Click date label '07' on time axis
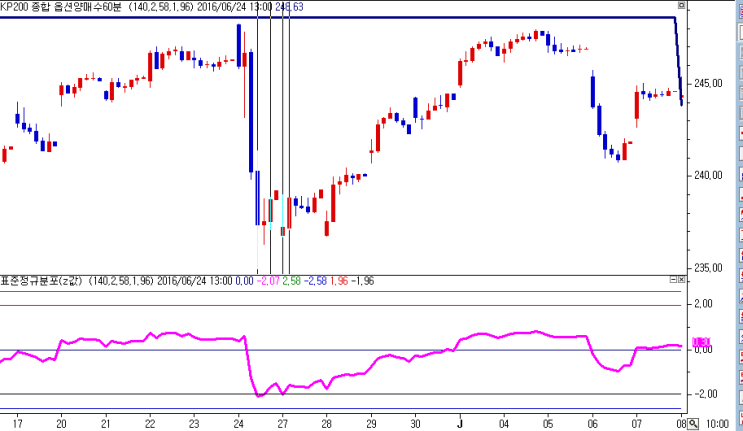Image resolution: width=743 pixels, height=431 pixels. (636, 423)
